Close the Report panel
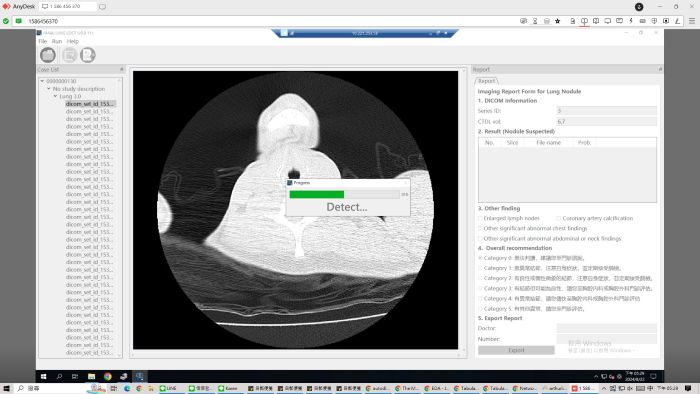The image size is (700, 394). [660, 69]
